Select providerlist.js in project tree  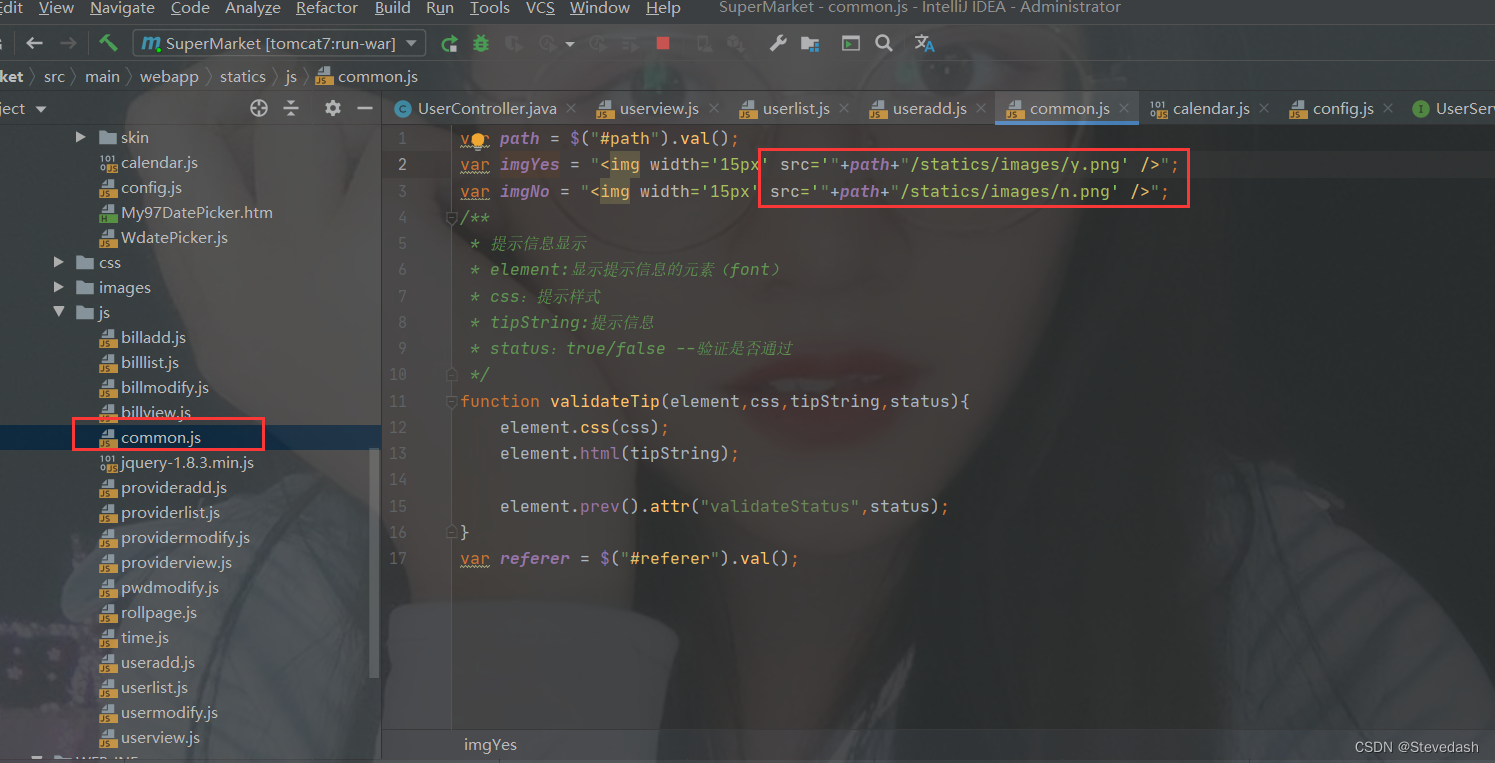click(x=170, y=513)
